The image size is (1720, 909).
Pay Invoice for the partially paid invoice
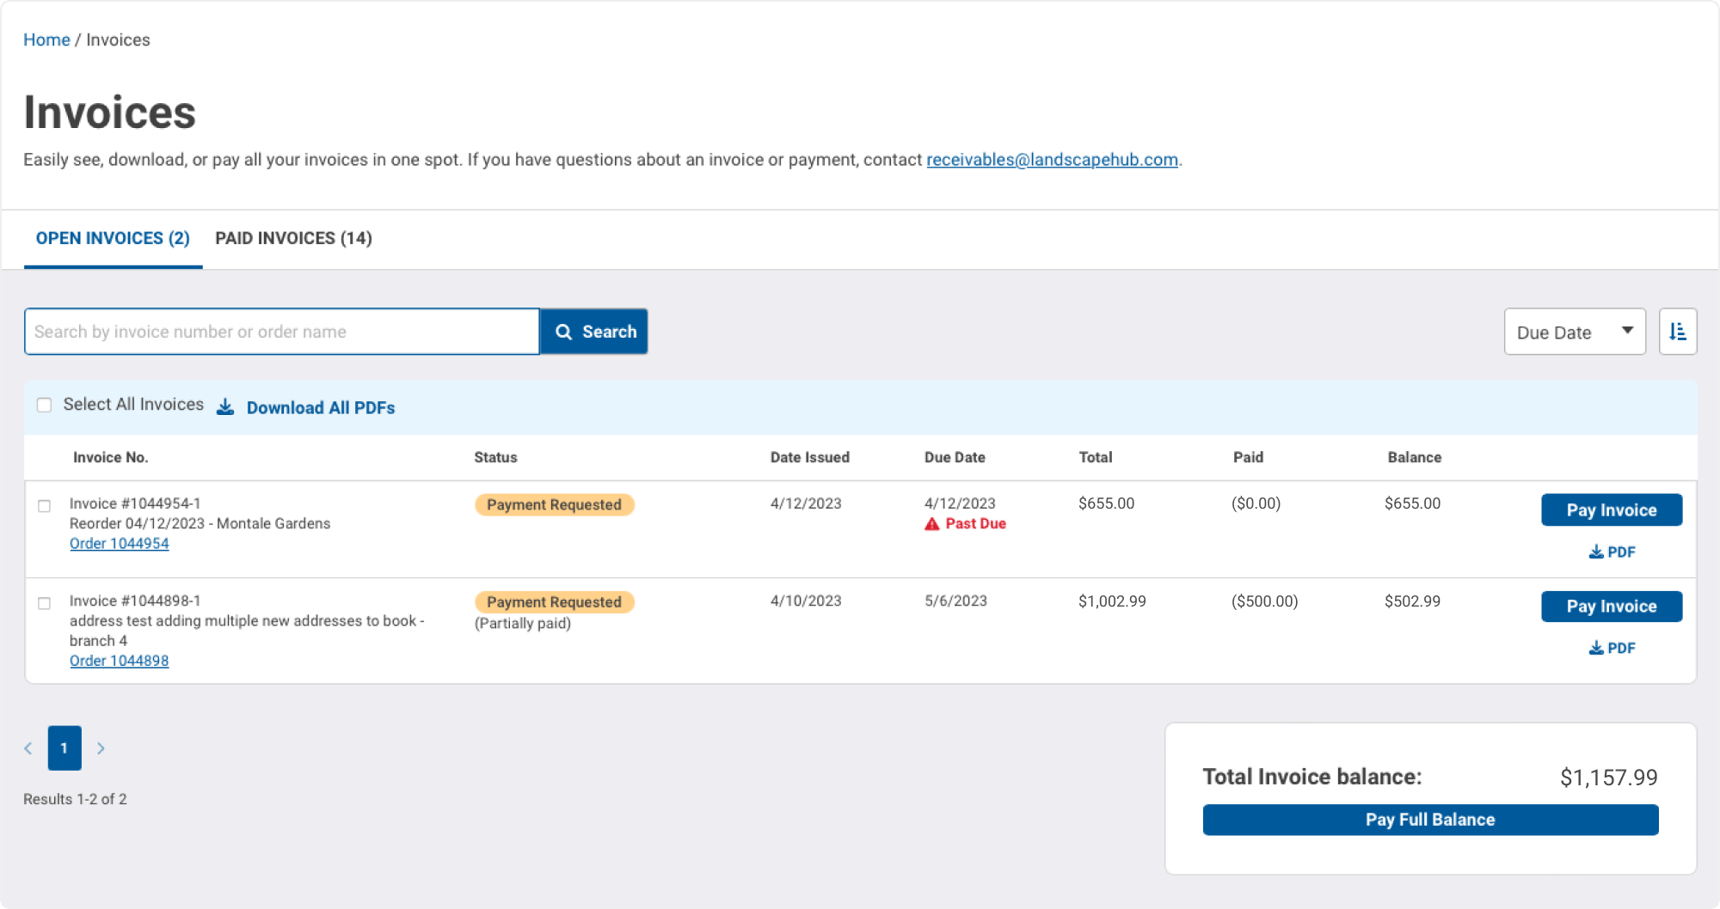pos(1611,606)
